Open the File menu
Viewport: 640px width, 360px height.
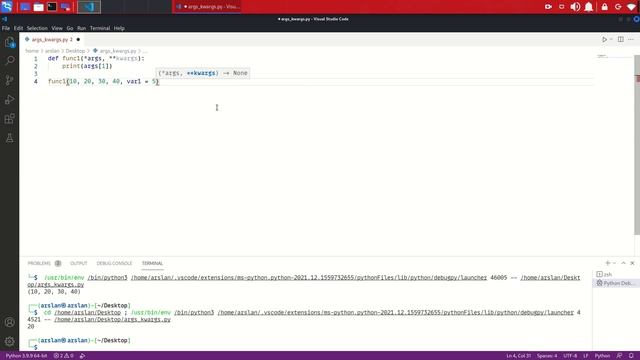pyautogui.click(x=6, y=28)
